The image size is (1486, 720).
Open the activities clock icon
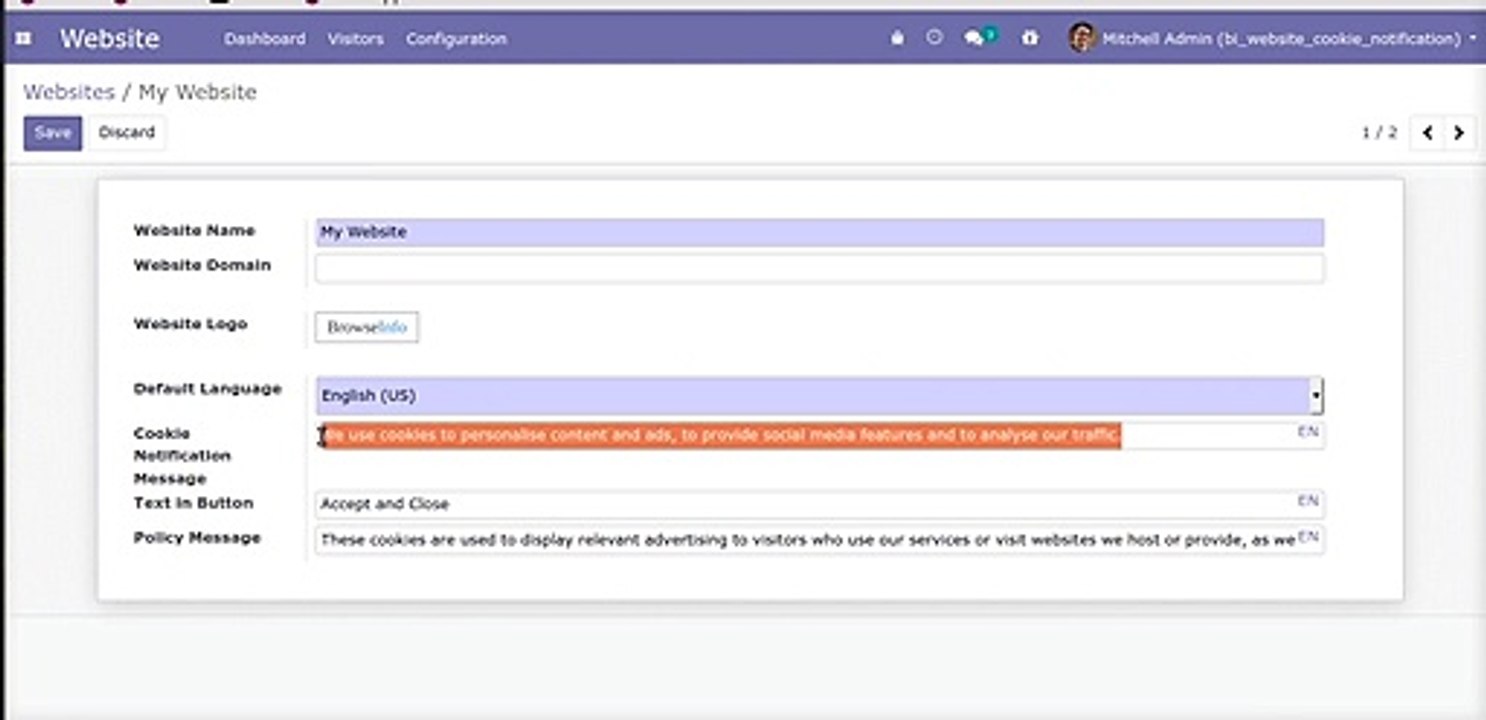point(934,38)
